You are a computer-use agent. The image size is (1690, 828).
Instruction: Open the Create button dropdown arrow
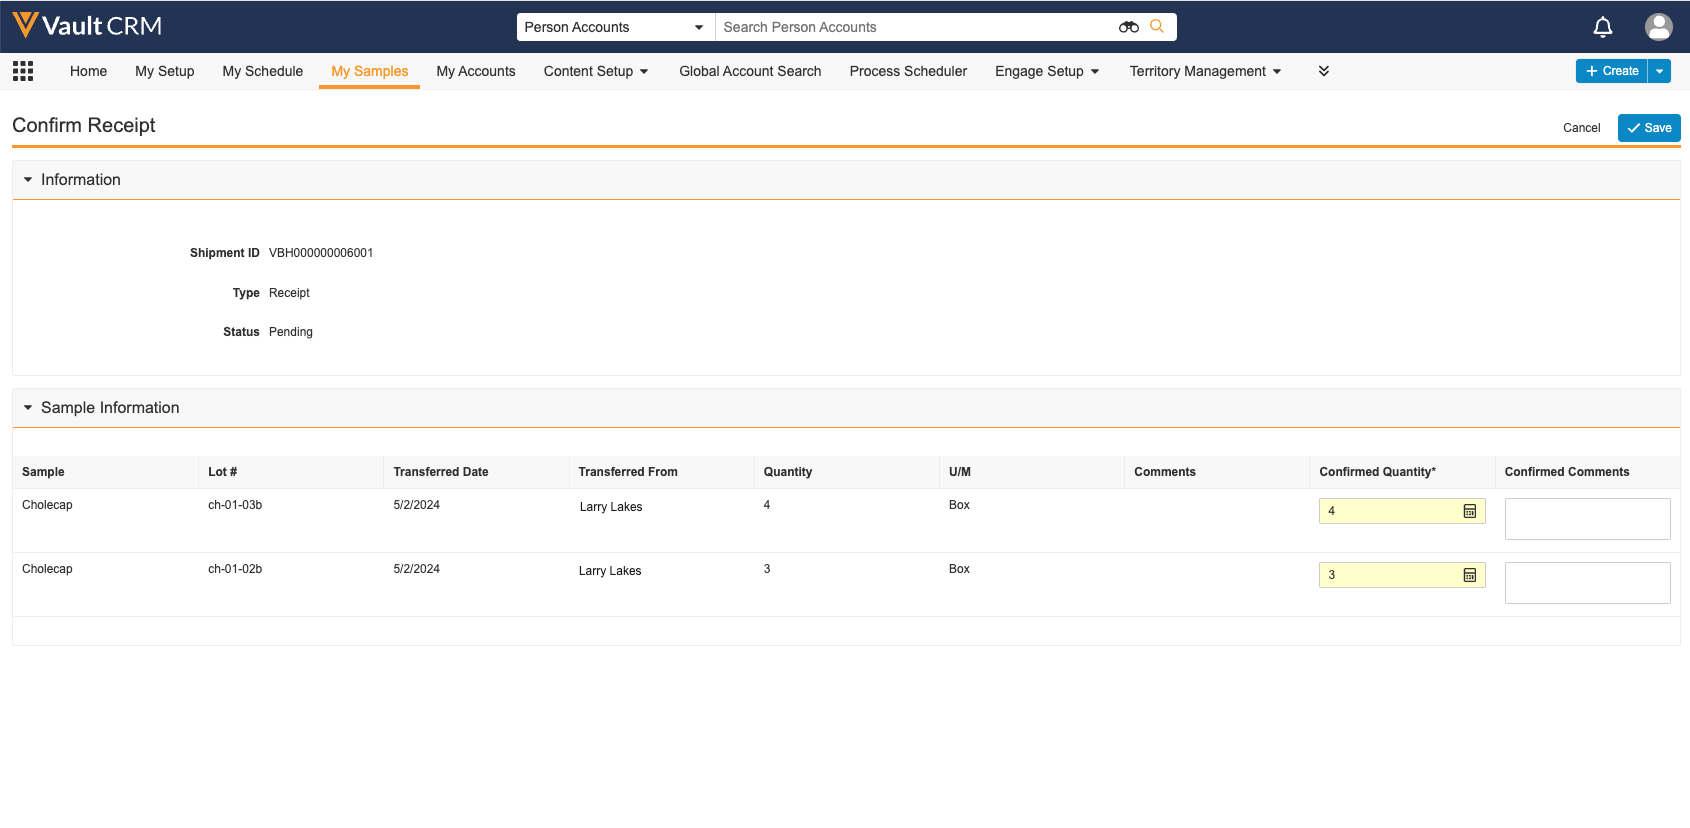[x=1659, y=71]
